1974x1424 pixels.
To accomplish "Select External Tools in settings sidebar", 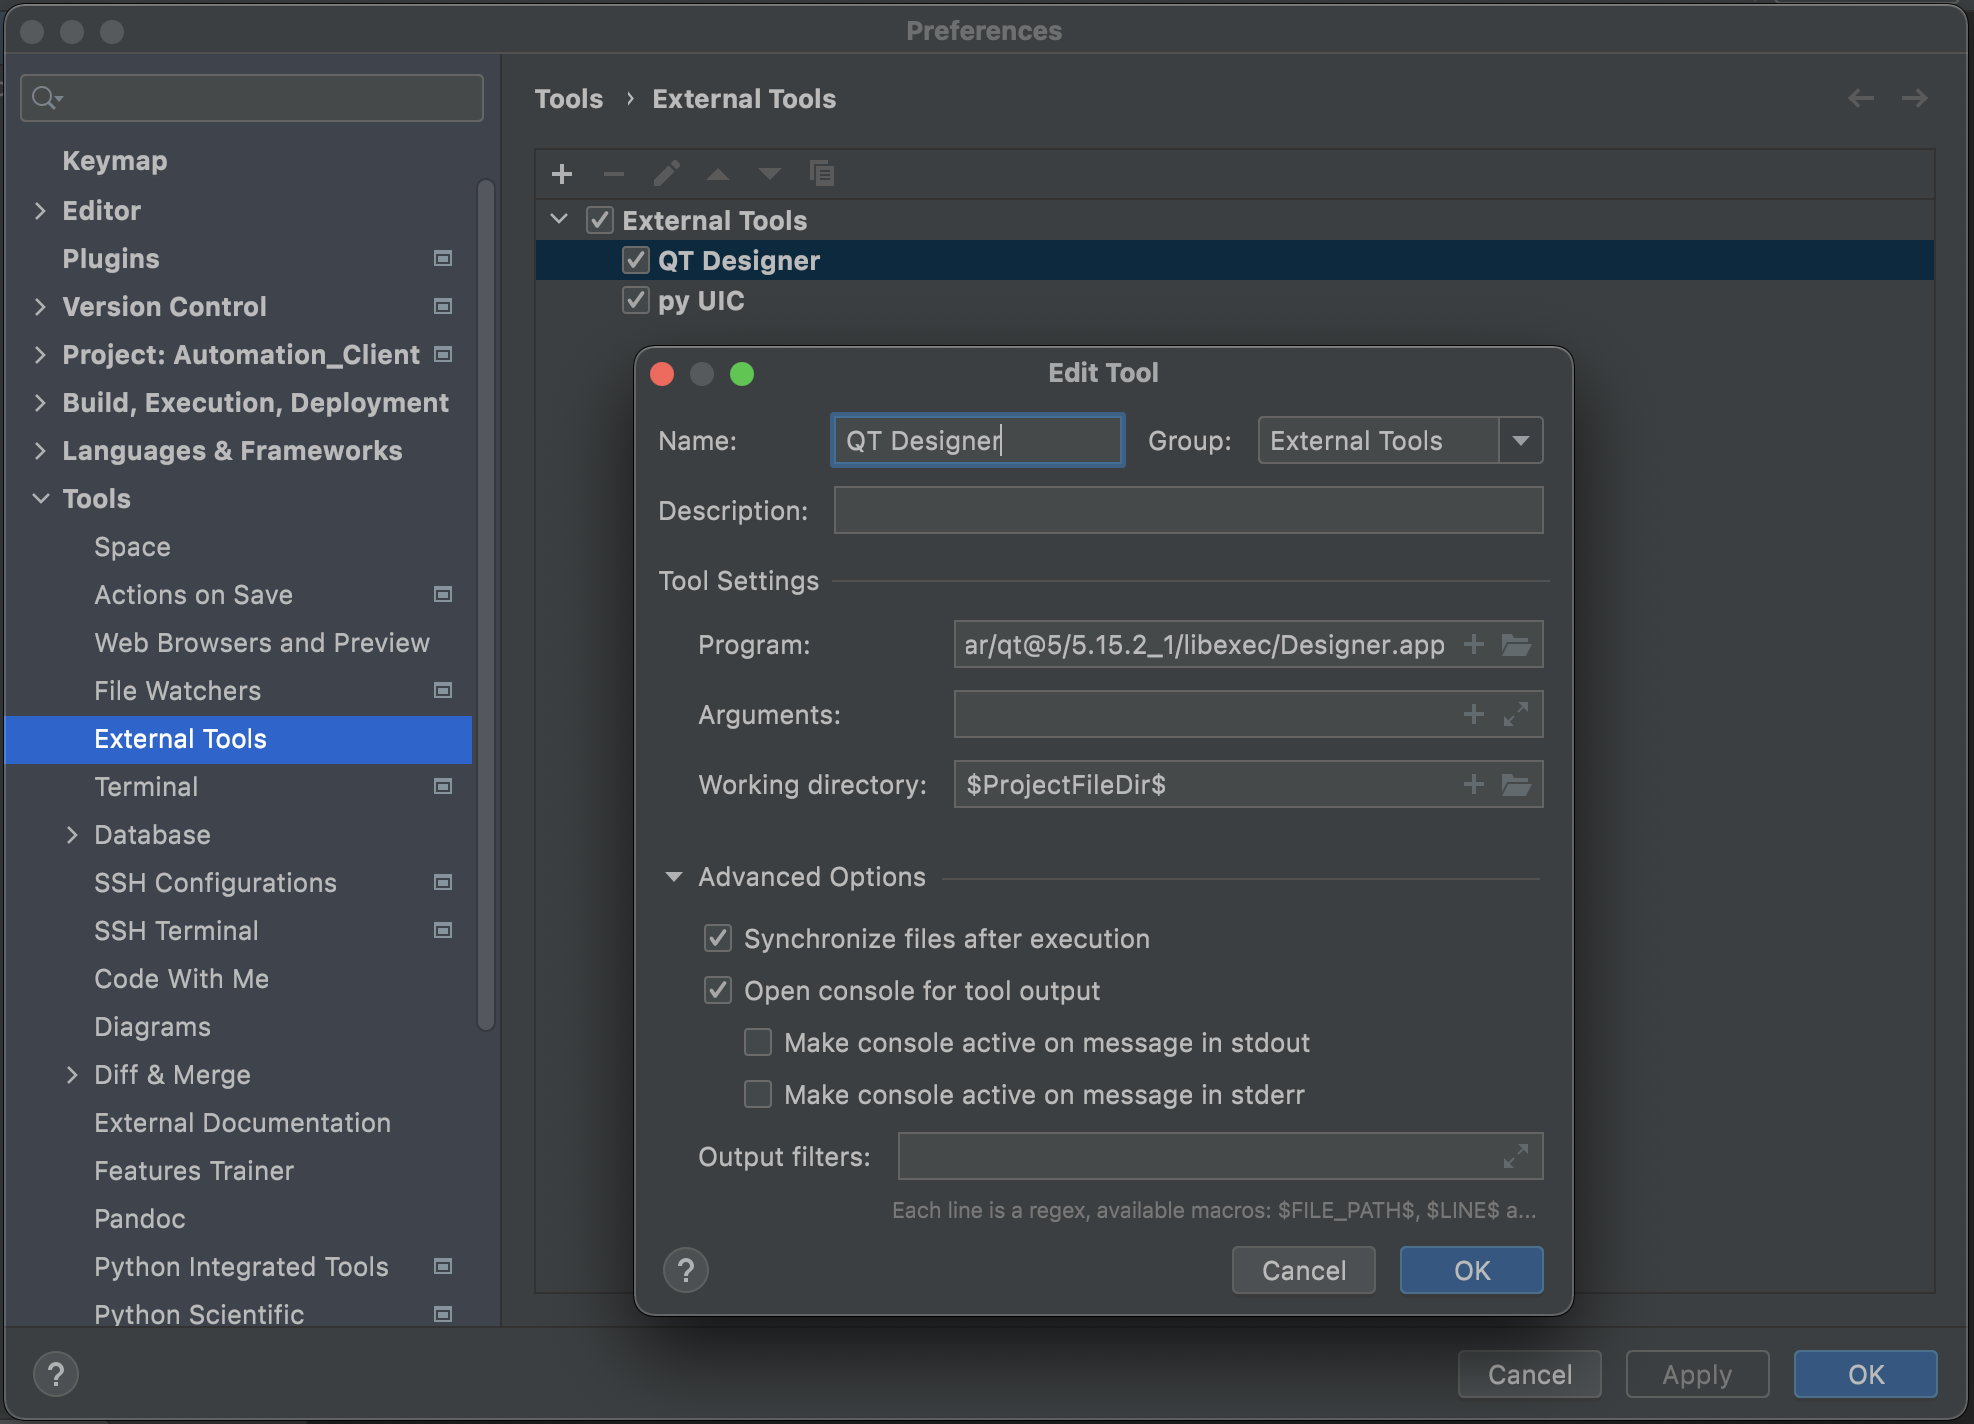I will 238,739.
